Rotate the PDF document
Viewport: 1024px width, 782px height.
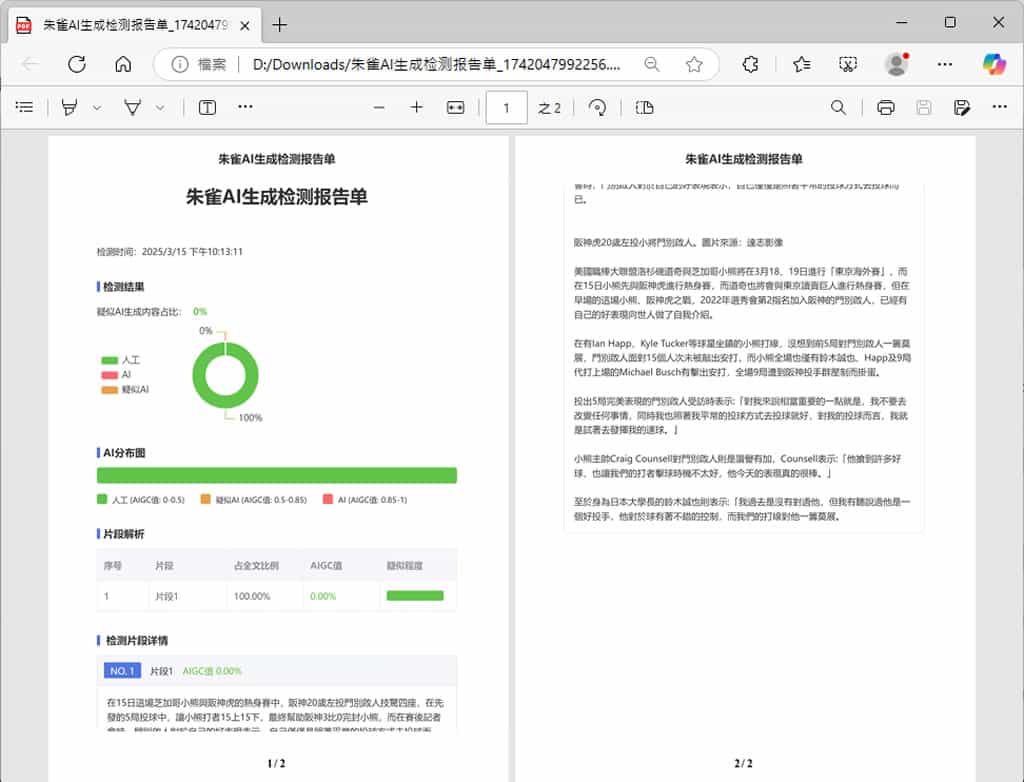pos(598,107)
